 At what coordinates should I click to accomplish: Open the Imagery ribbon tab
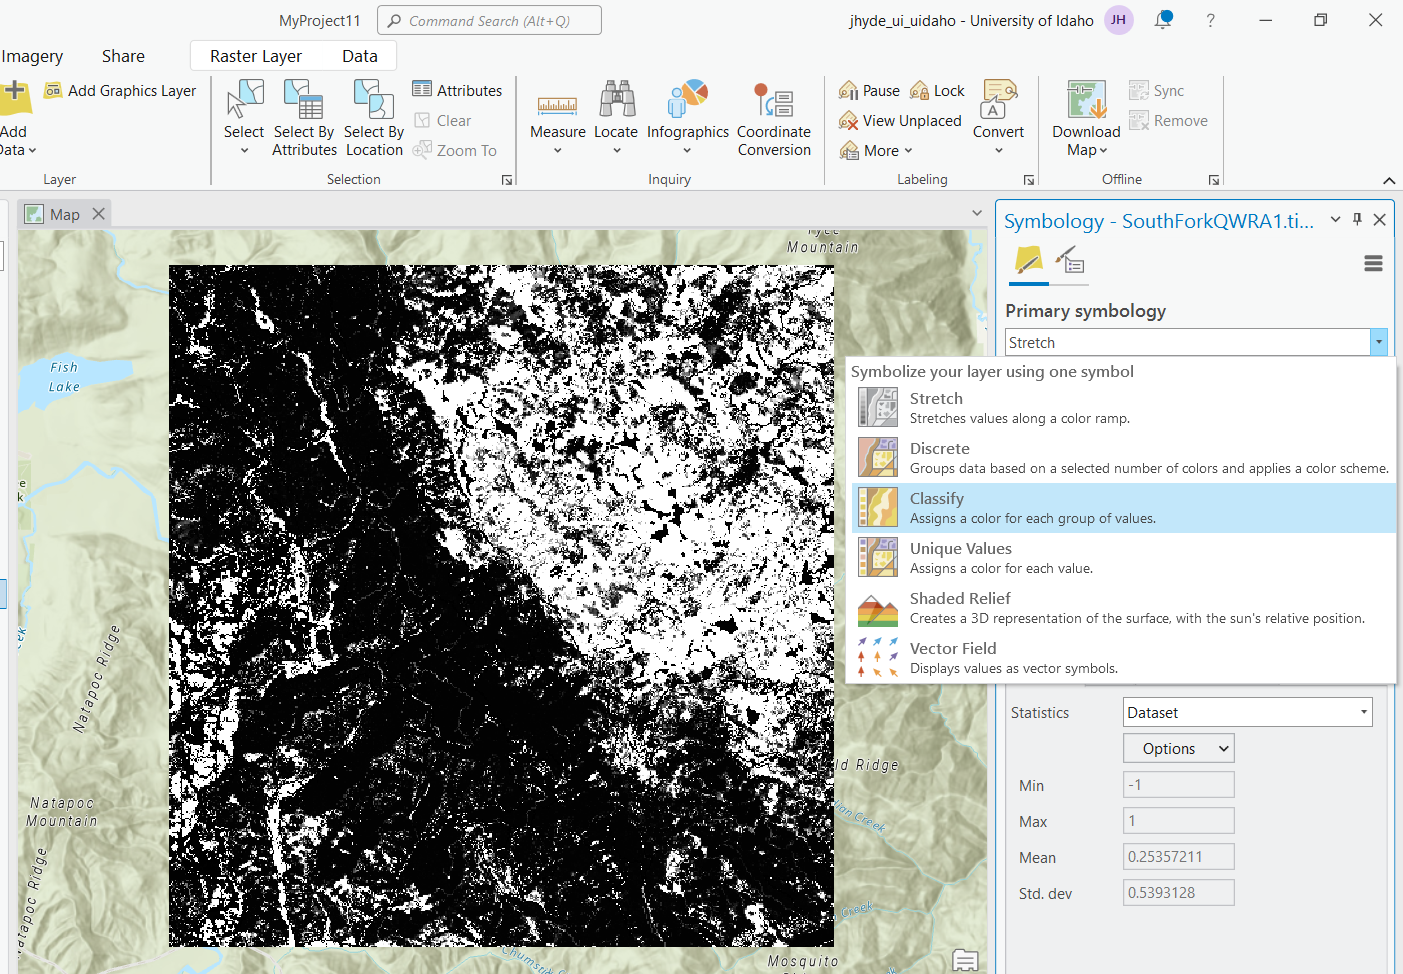[32, 56]
